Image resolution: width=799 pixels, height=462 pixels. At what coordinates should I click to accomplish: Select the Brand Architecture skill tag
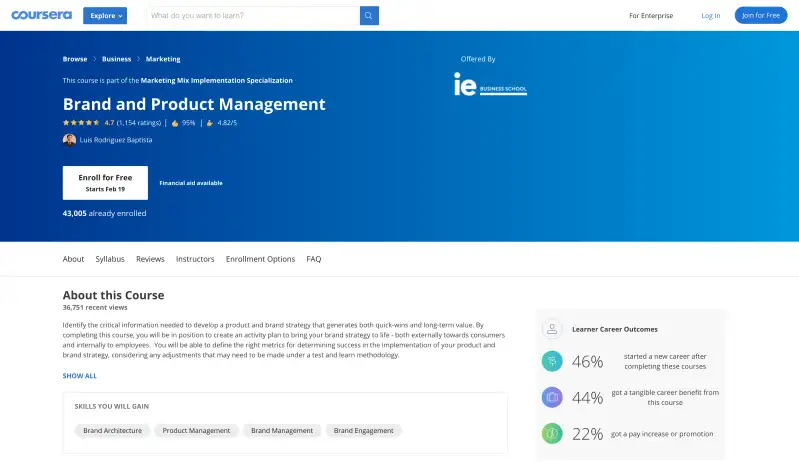pos(113,430)
